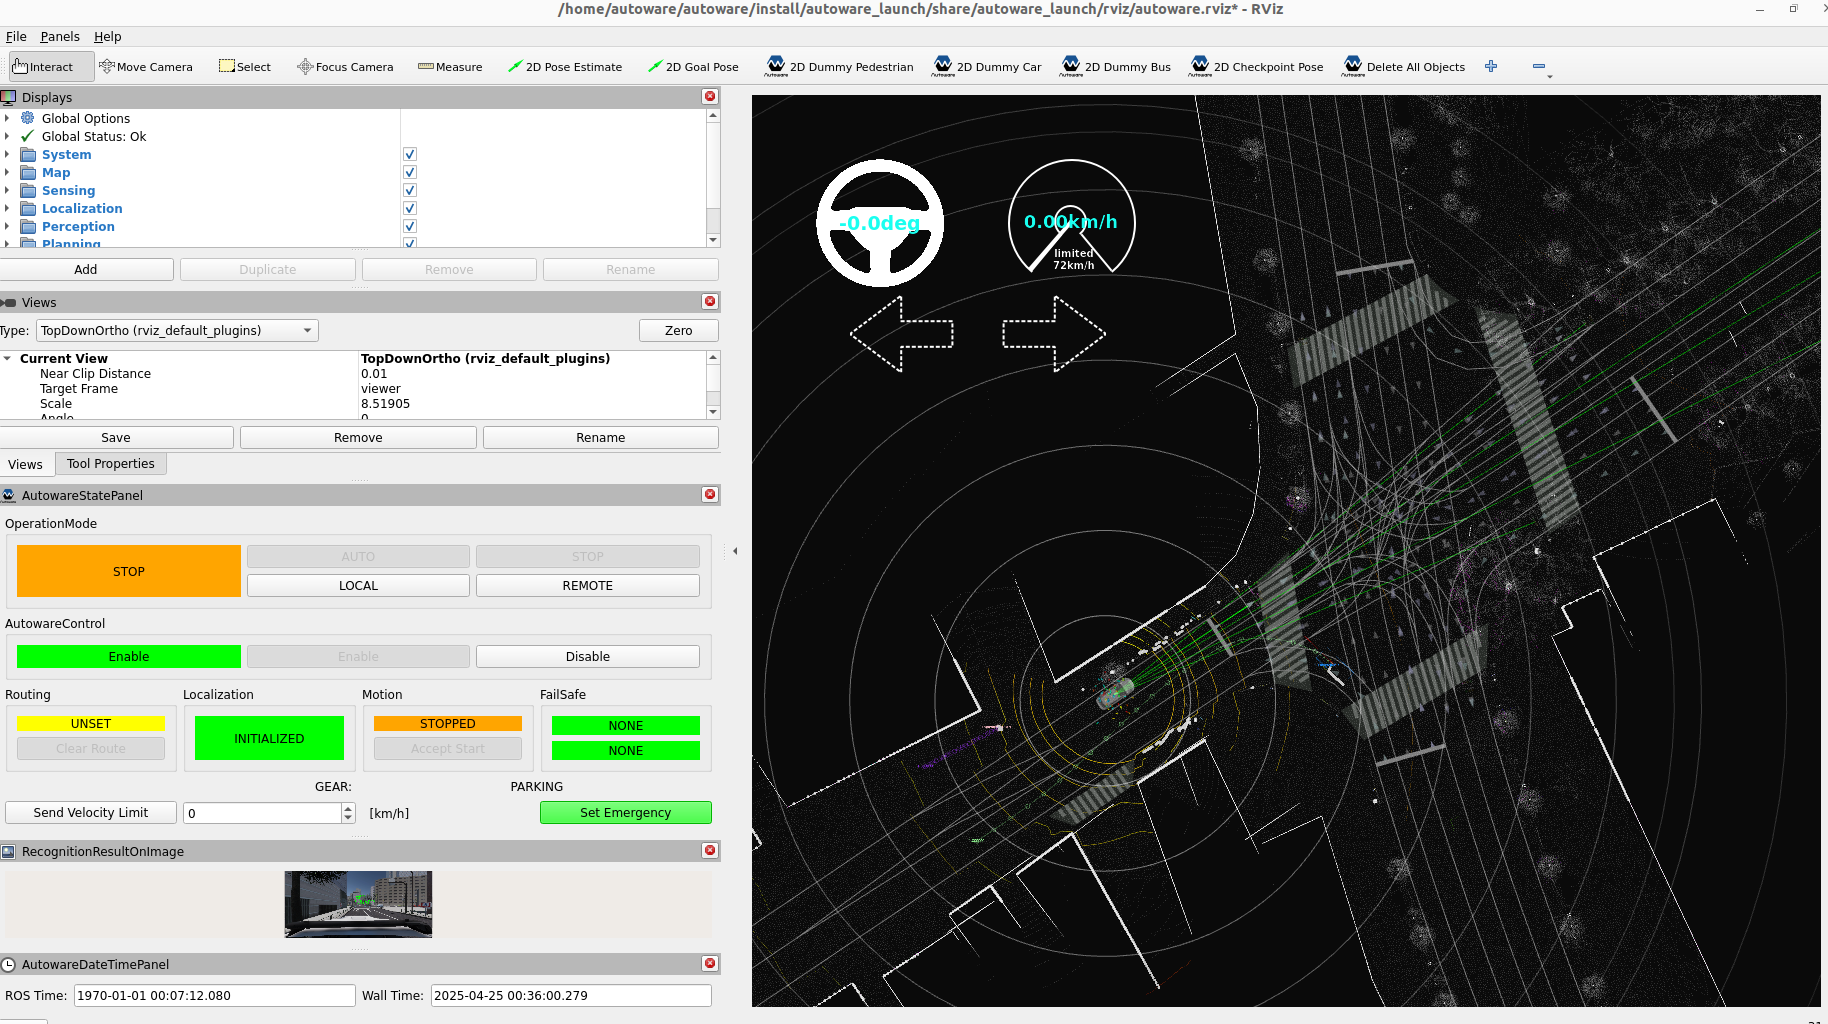
Task: Switch to the Tool Properties tab
Action: (x=111, y=463)
